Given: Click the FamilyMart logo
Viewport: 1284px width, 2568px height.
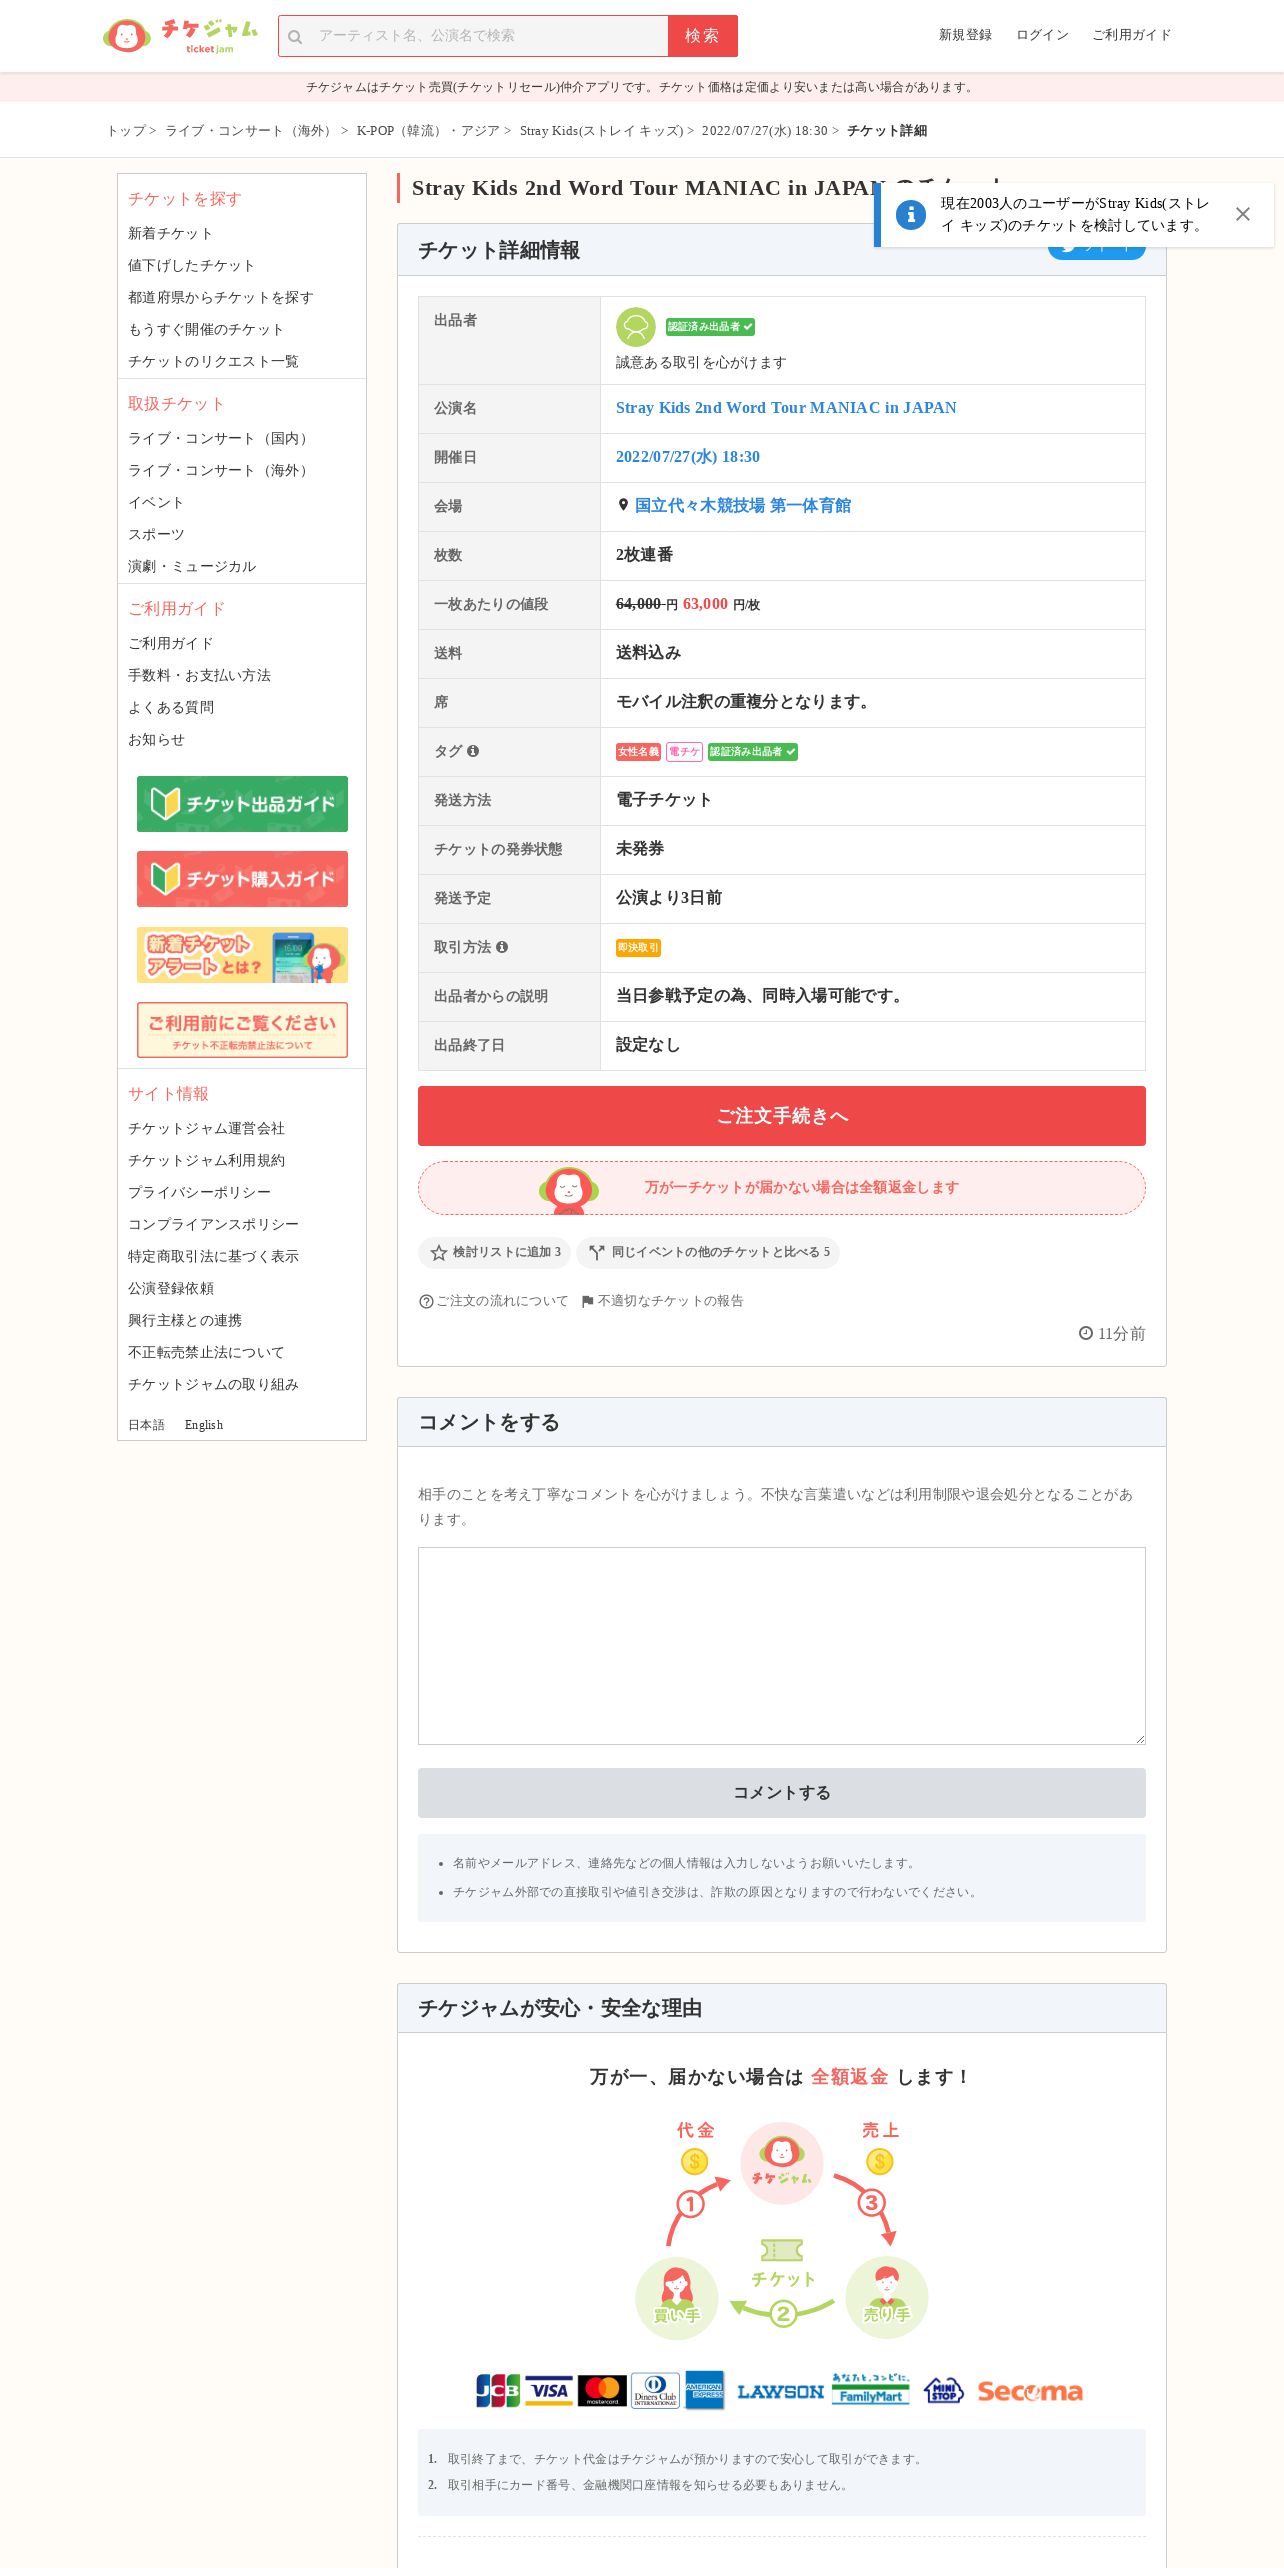Looking at the screenshot, I should pos(871,2389).
